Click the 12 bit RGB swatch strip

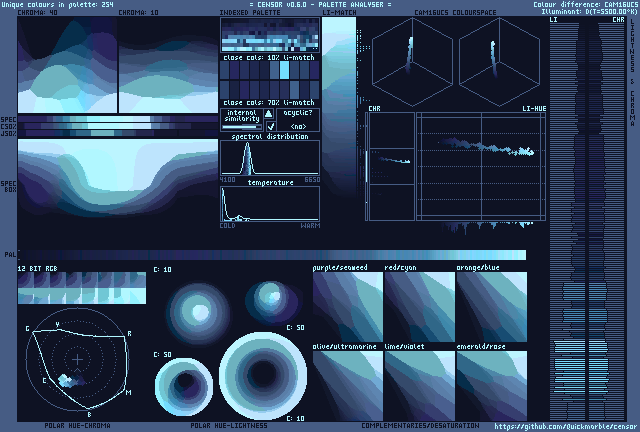coord(82,288)
